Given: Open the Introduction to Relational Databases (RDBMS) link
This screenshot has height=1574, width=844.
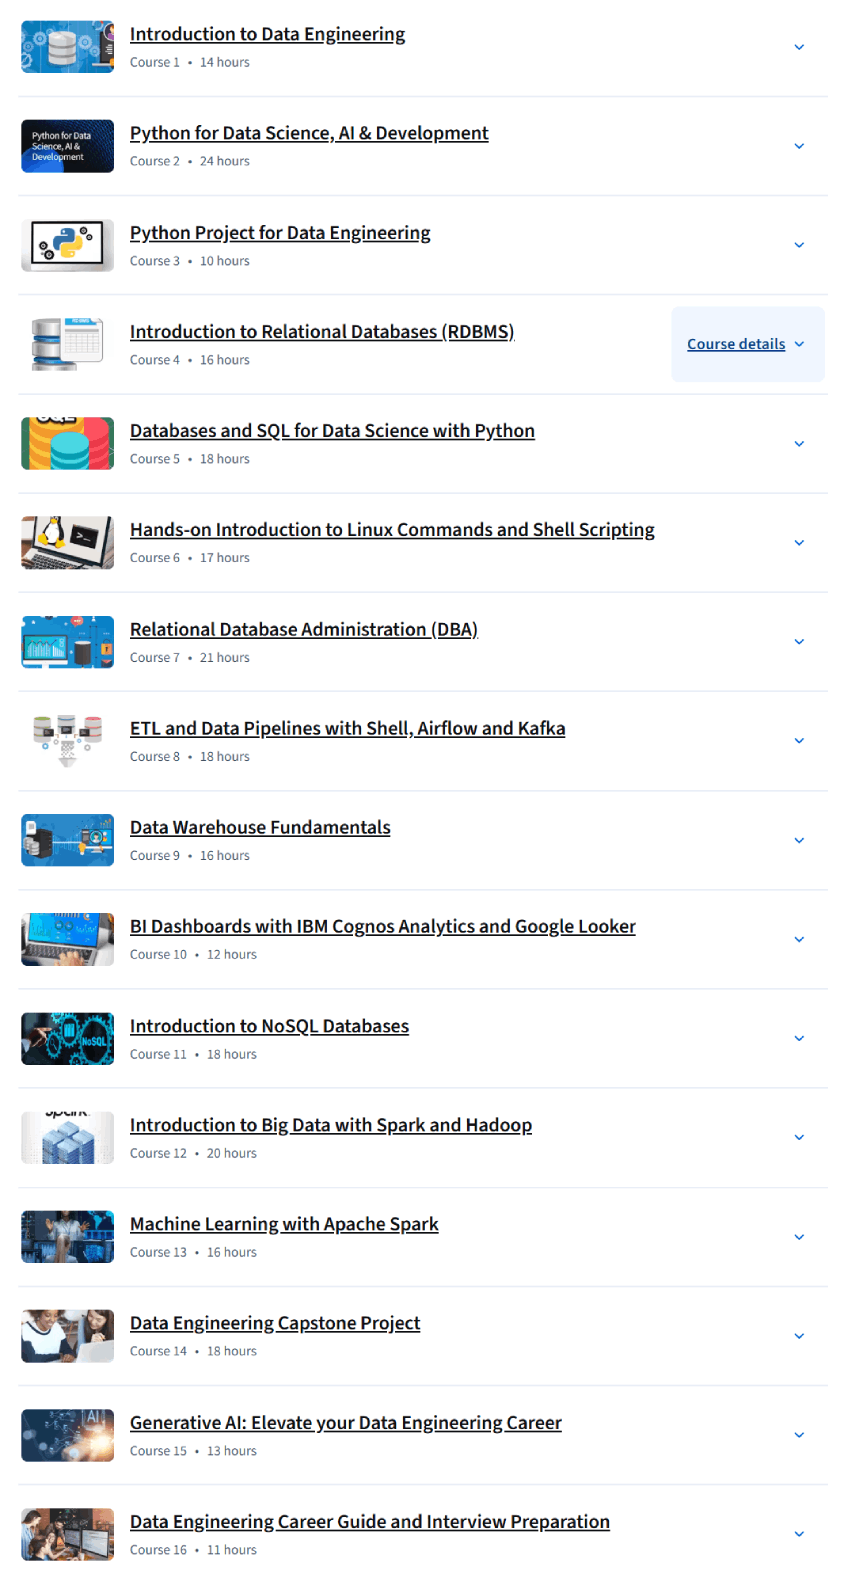Looking at the screenshot, I should coord(322,332).
